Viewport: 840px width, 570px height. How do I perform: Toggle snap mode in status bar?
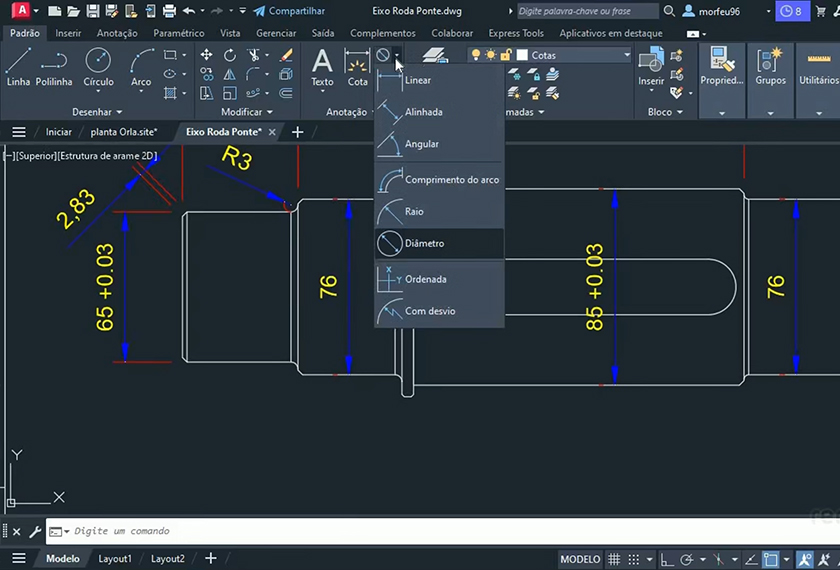coord(636,559)
